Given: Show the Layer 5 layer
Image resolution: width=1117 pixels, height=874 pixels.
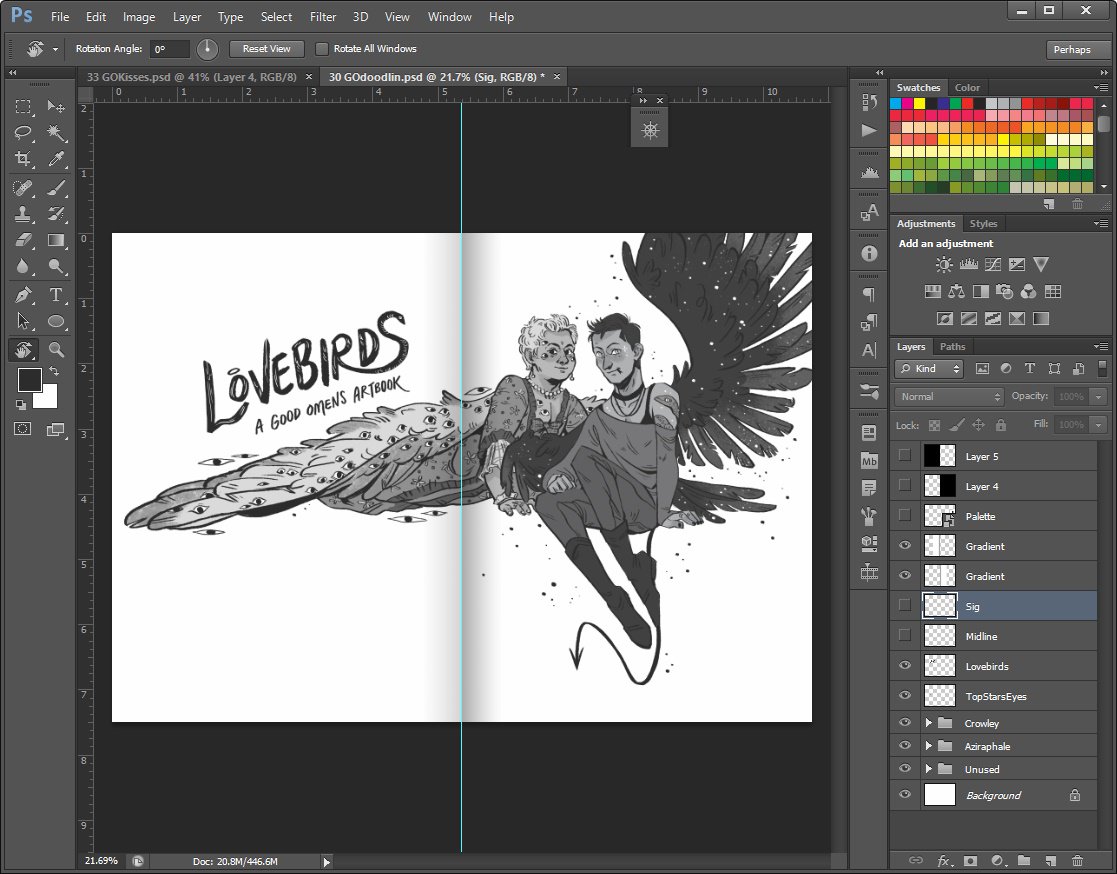Looking at the screenshot, I should (x=905, y=456).
